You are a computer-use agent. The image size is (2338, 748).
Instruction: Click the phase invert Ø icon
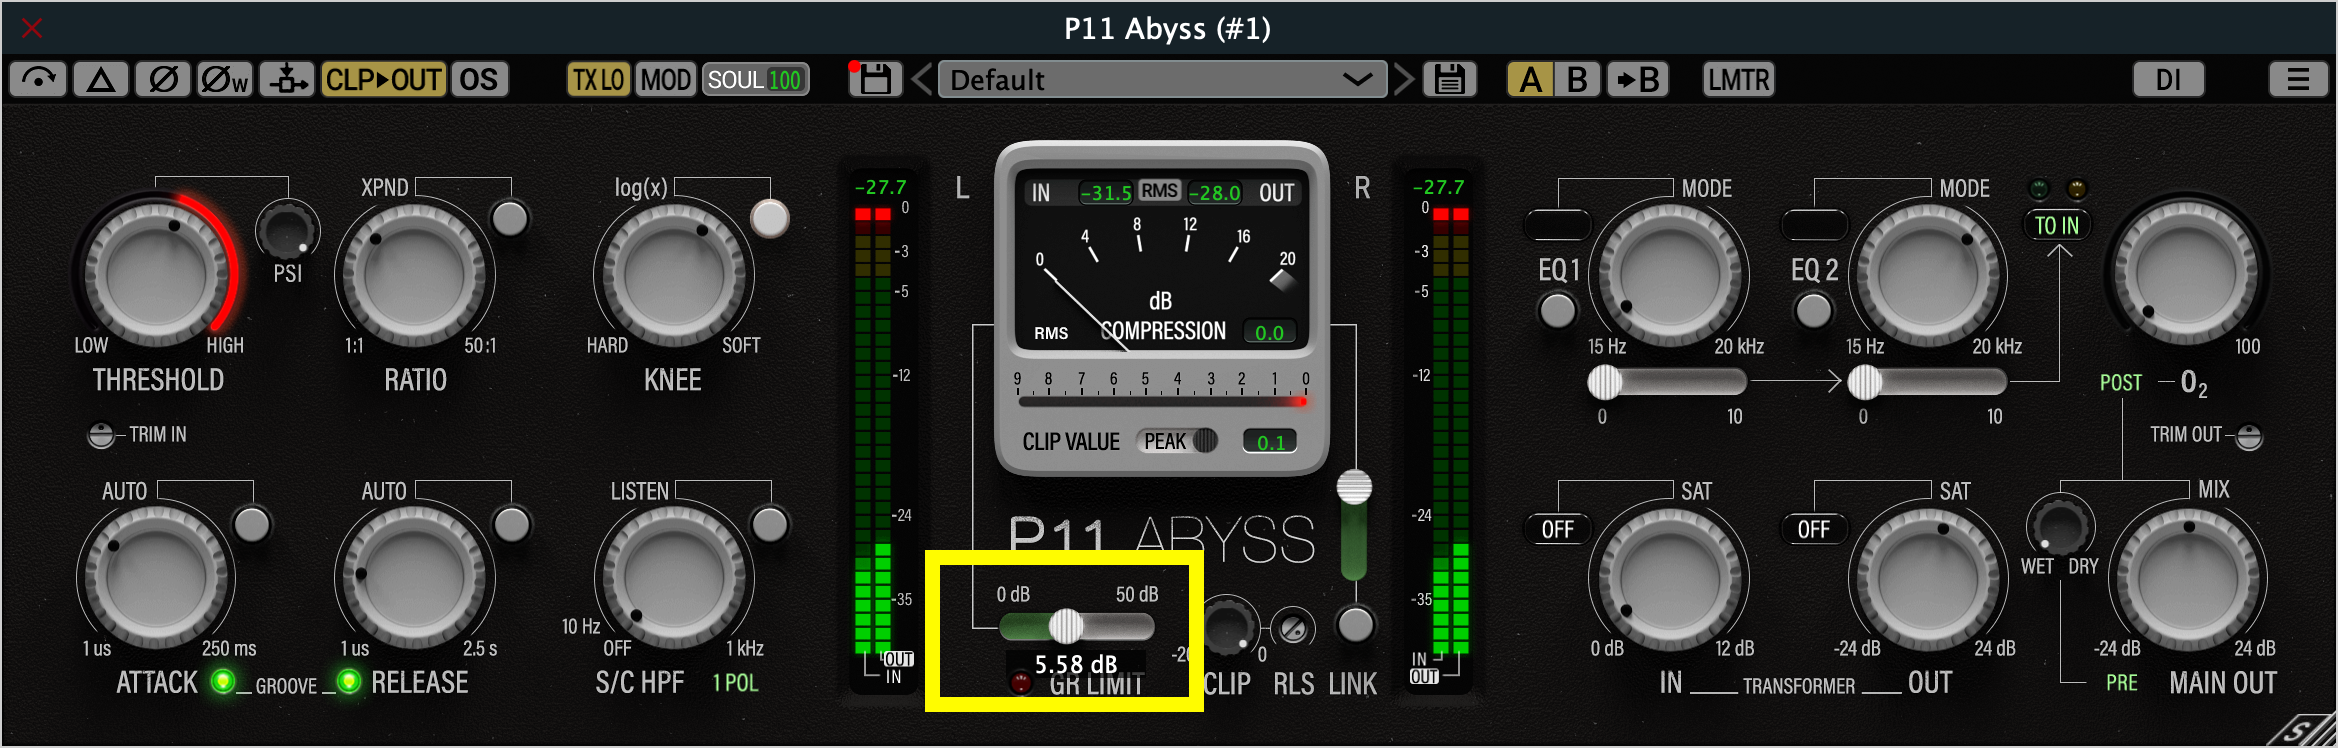pos(163,79)
